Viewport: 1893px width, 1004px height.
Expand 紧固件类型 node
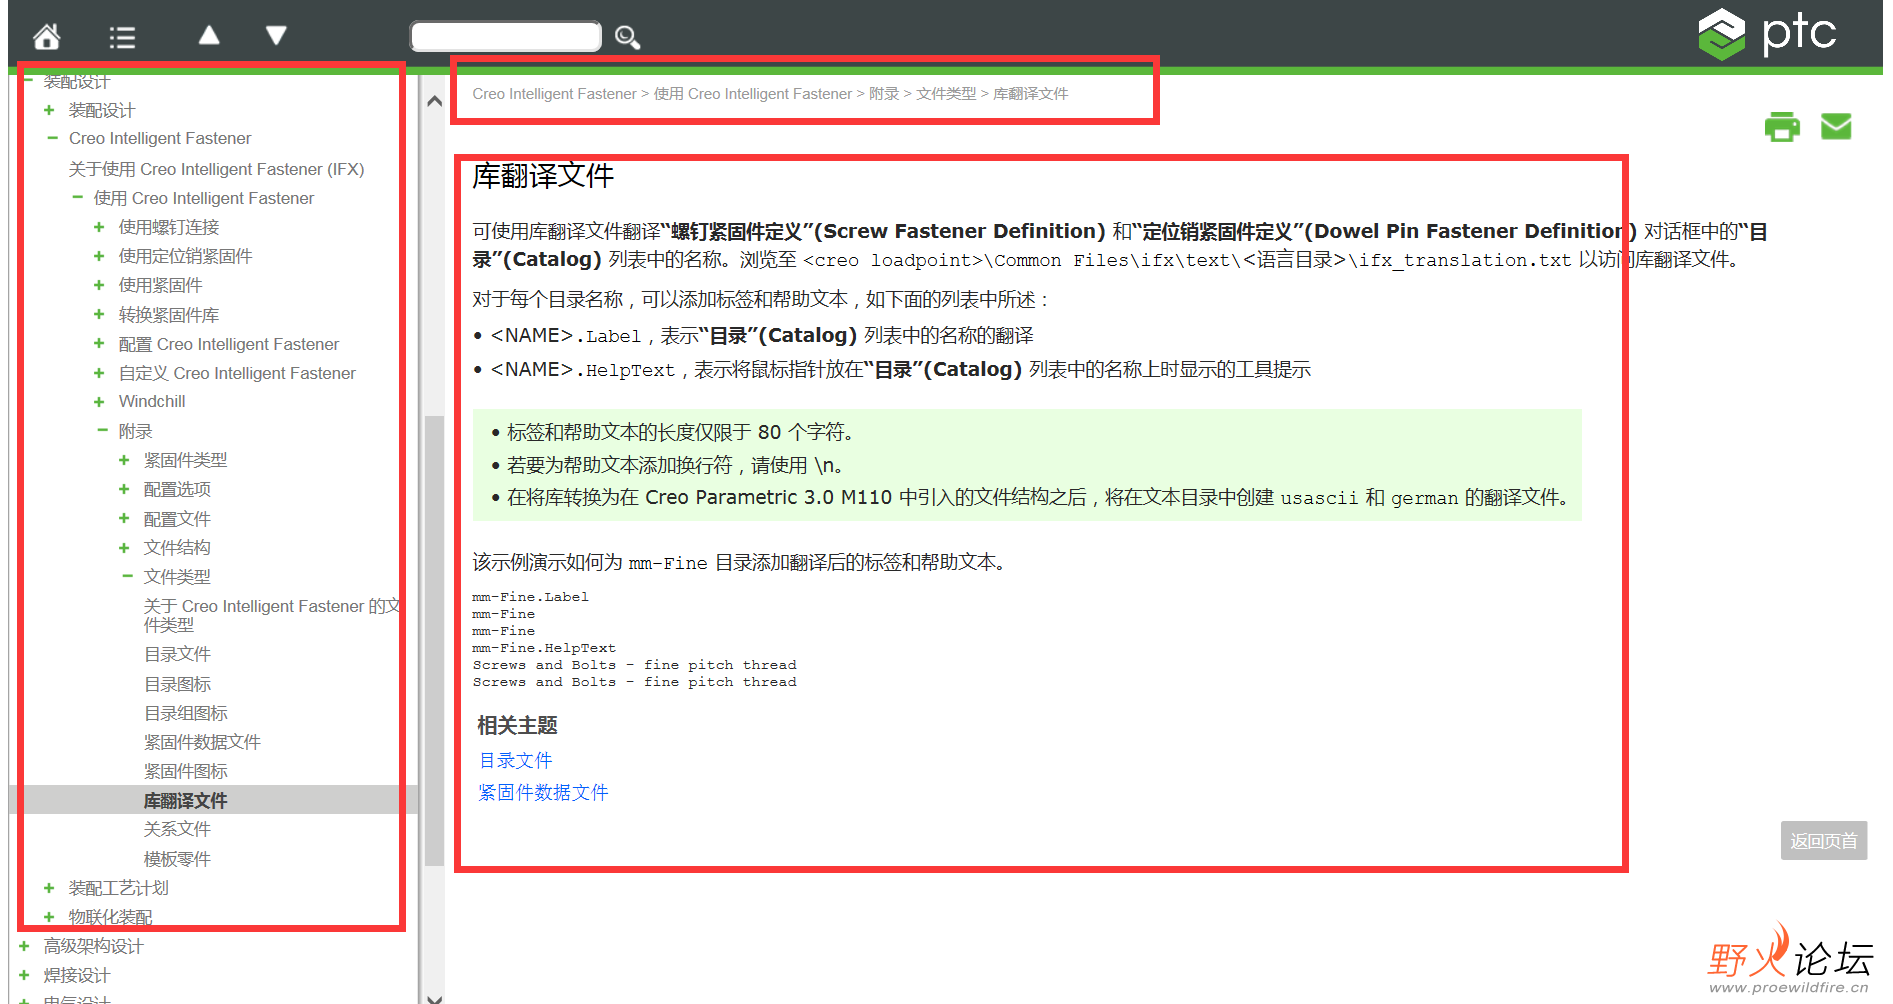coord(124,460)
